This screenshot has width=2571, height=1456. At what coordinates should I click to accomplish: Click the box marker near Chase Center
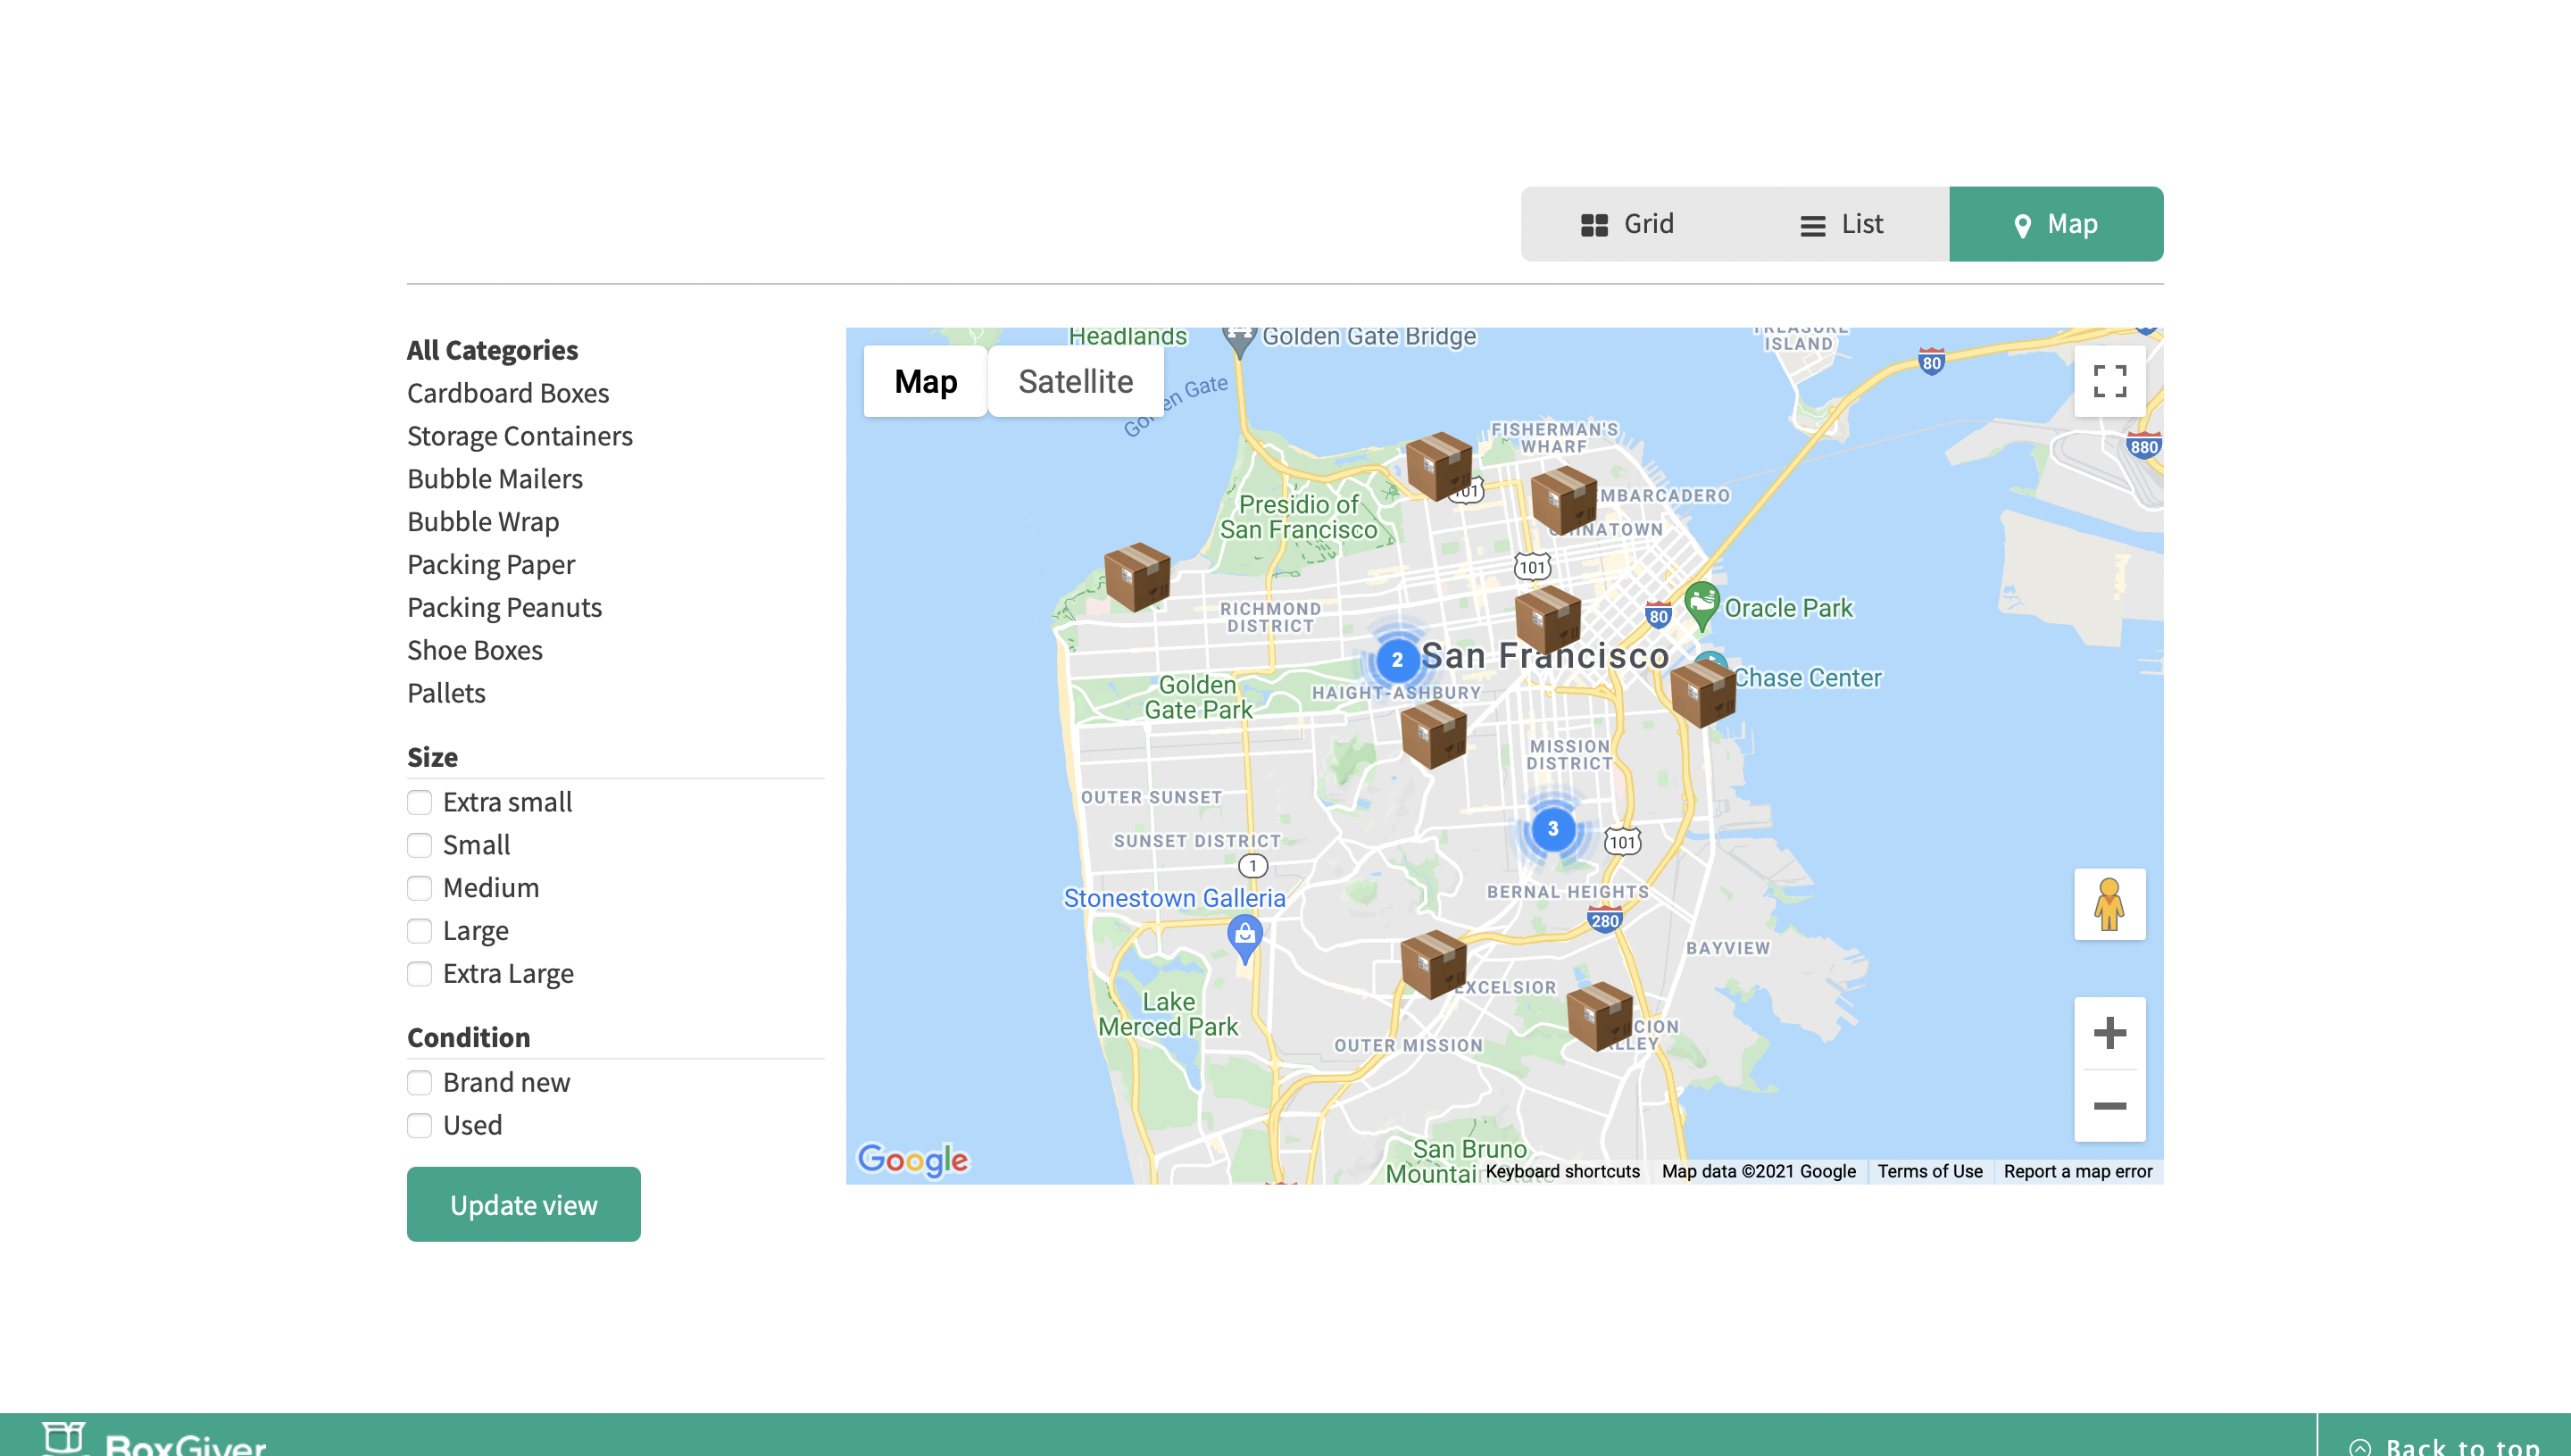(1702, 693)
